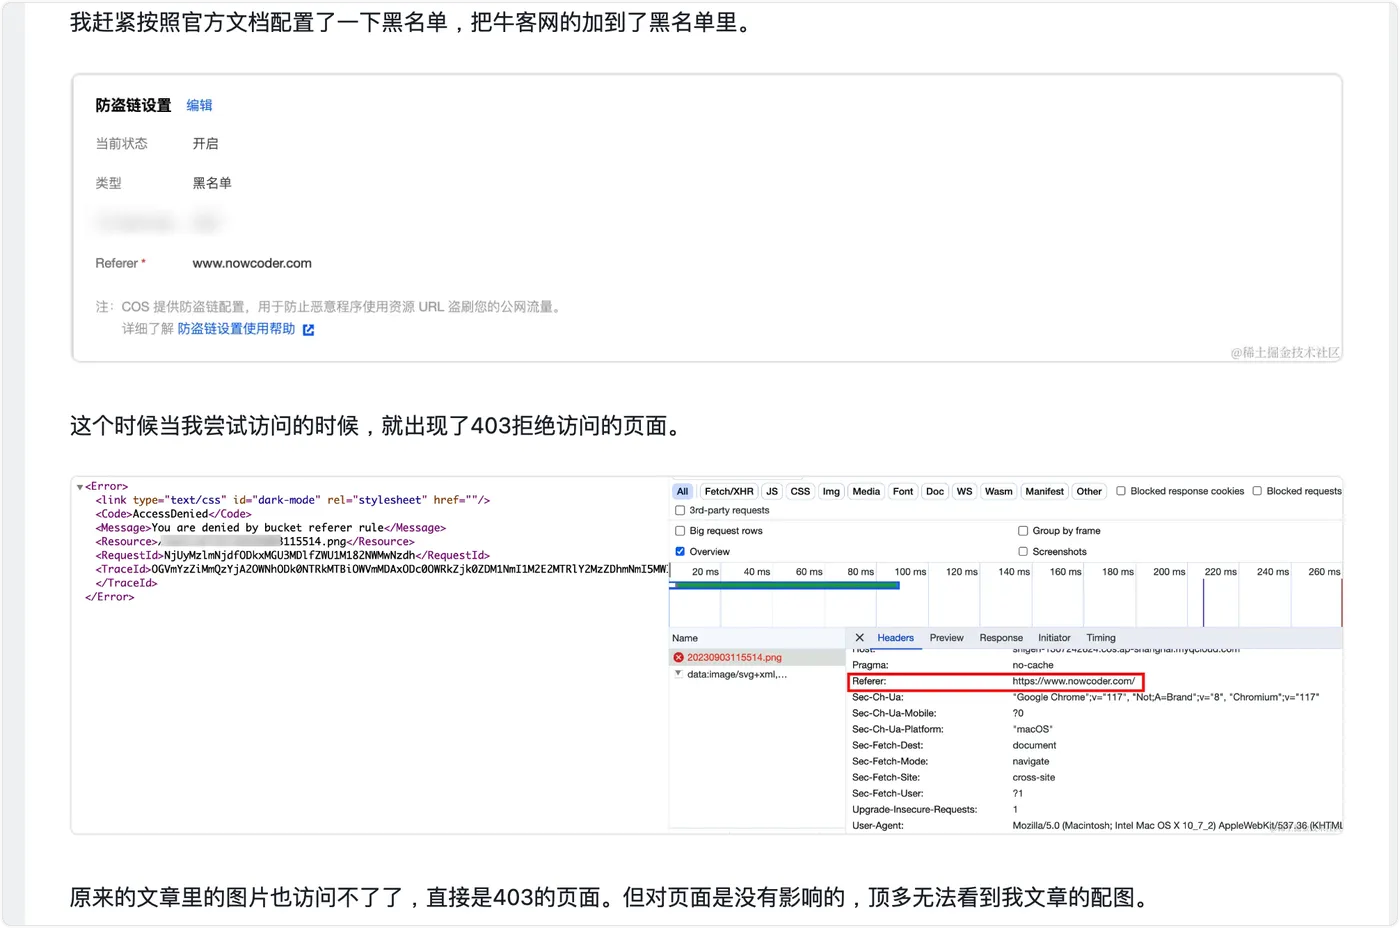Click the denied by bucket referer rule message
The width and height of the screenshot is (1400, 928).
tap(267, 528)
